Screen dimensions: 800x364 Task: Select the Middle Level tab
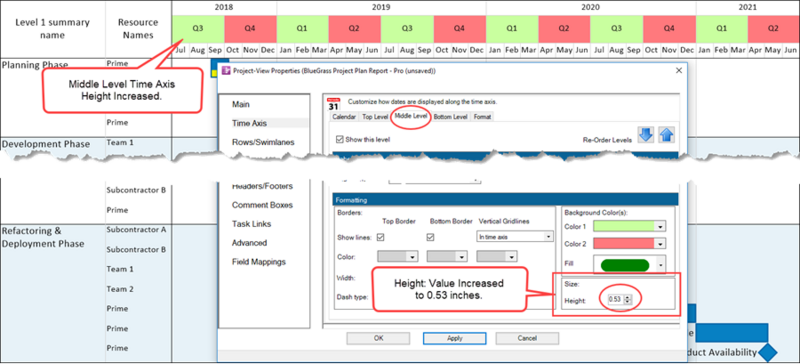coord(411,117)
